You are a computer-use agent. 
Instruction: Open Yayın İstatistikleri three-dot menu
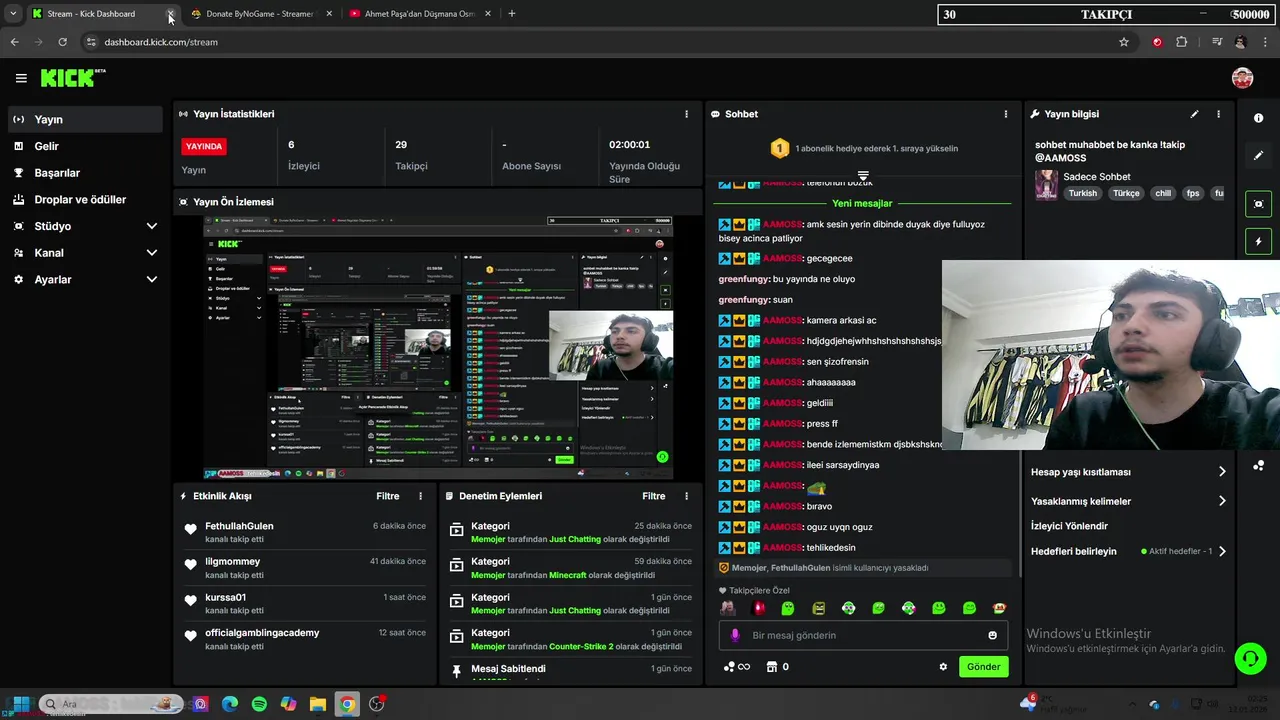click(x=686, y=114)
